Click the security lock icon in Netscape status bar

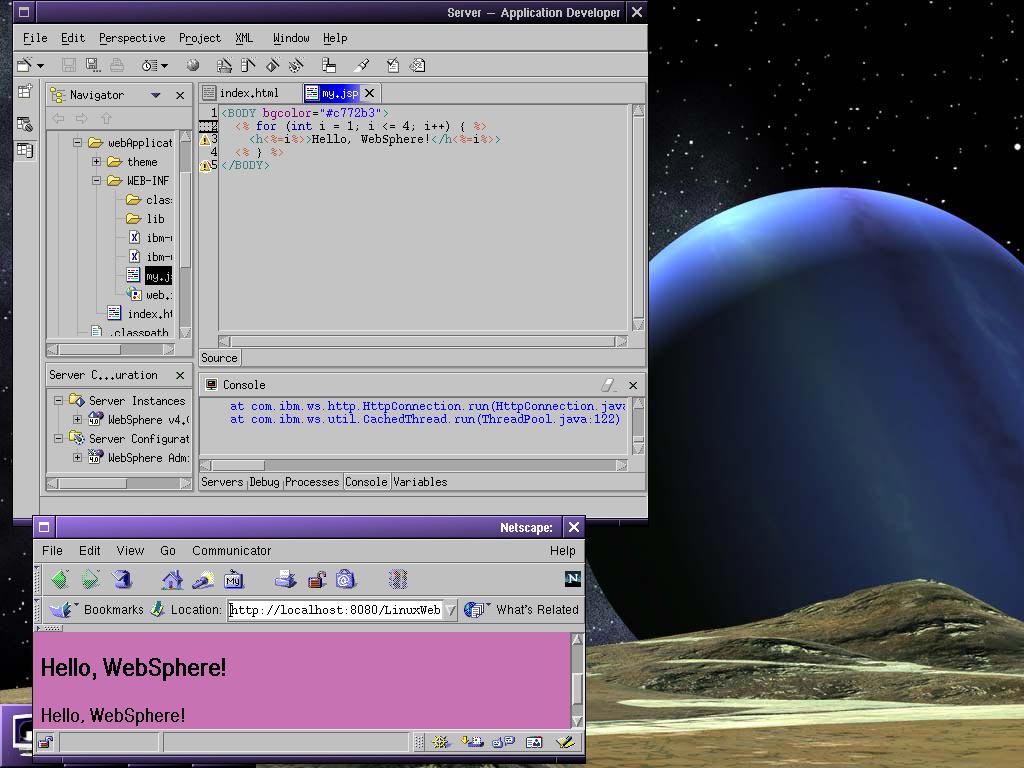[x=45, y=742]
